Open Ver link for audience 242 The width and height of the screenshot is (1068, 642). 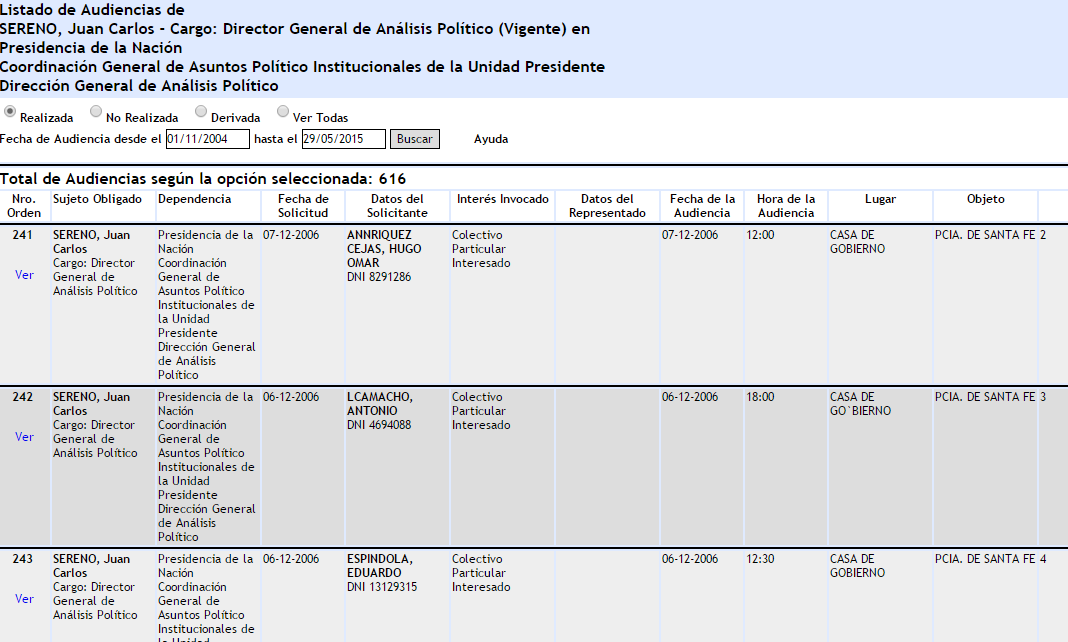pos(24,437)
